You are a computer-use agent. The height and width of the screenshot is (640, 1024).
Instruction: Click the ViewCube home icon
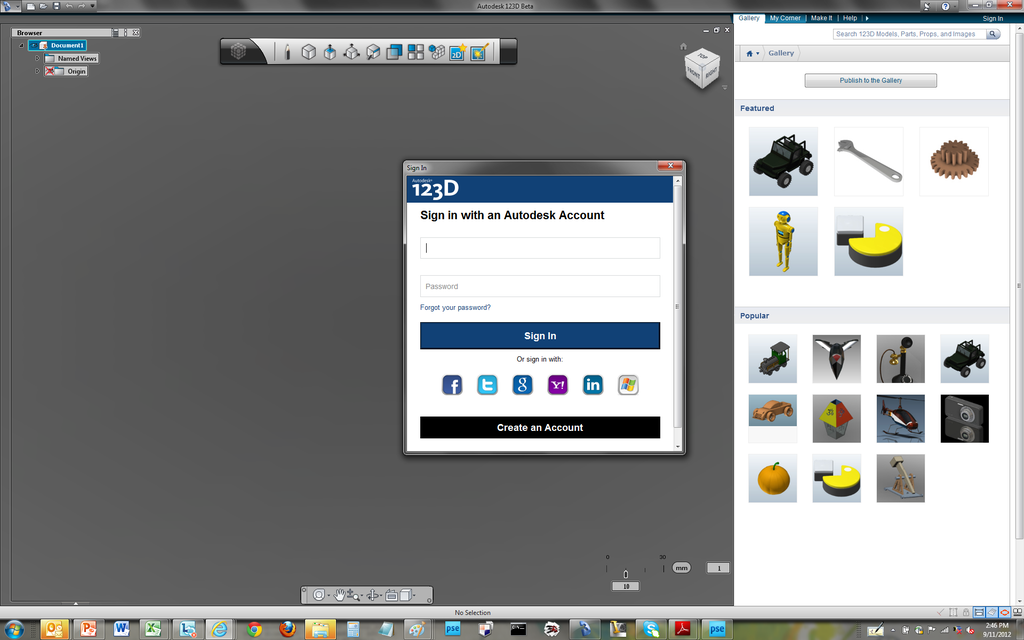683,46
